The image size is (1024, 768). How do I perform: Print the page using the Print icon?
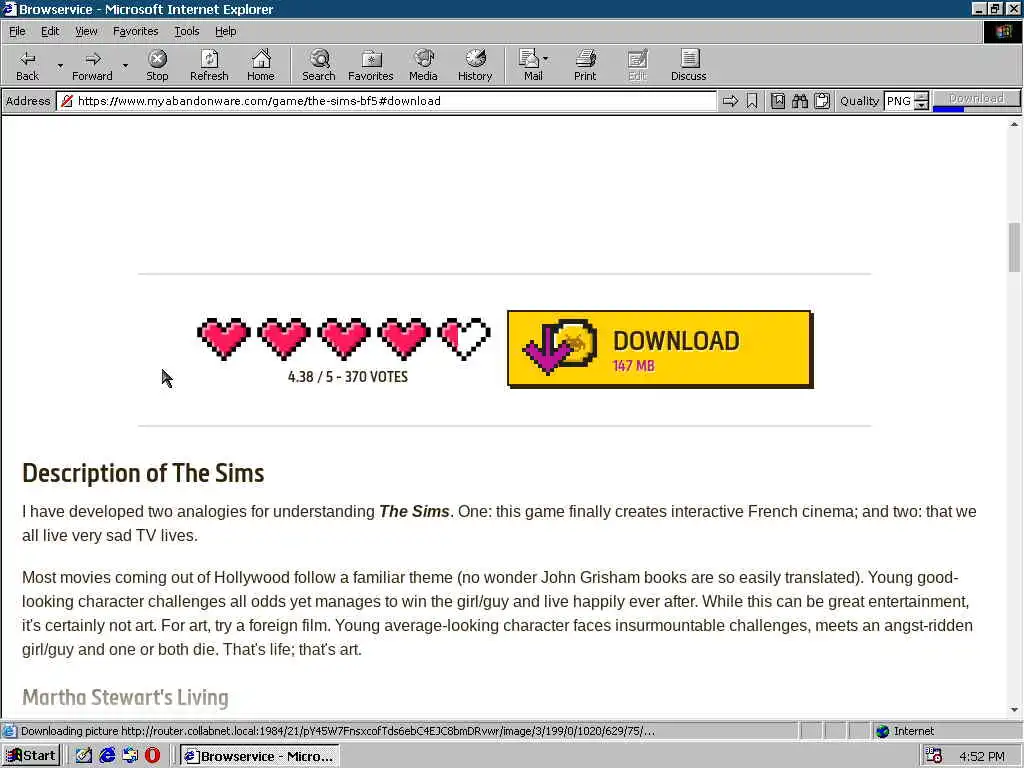(585, 65)
